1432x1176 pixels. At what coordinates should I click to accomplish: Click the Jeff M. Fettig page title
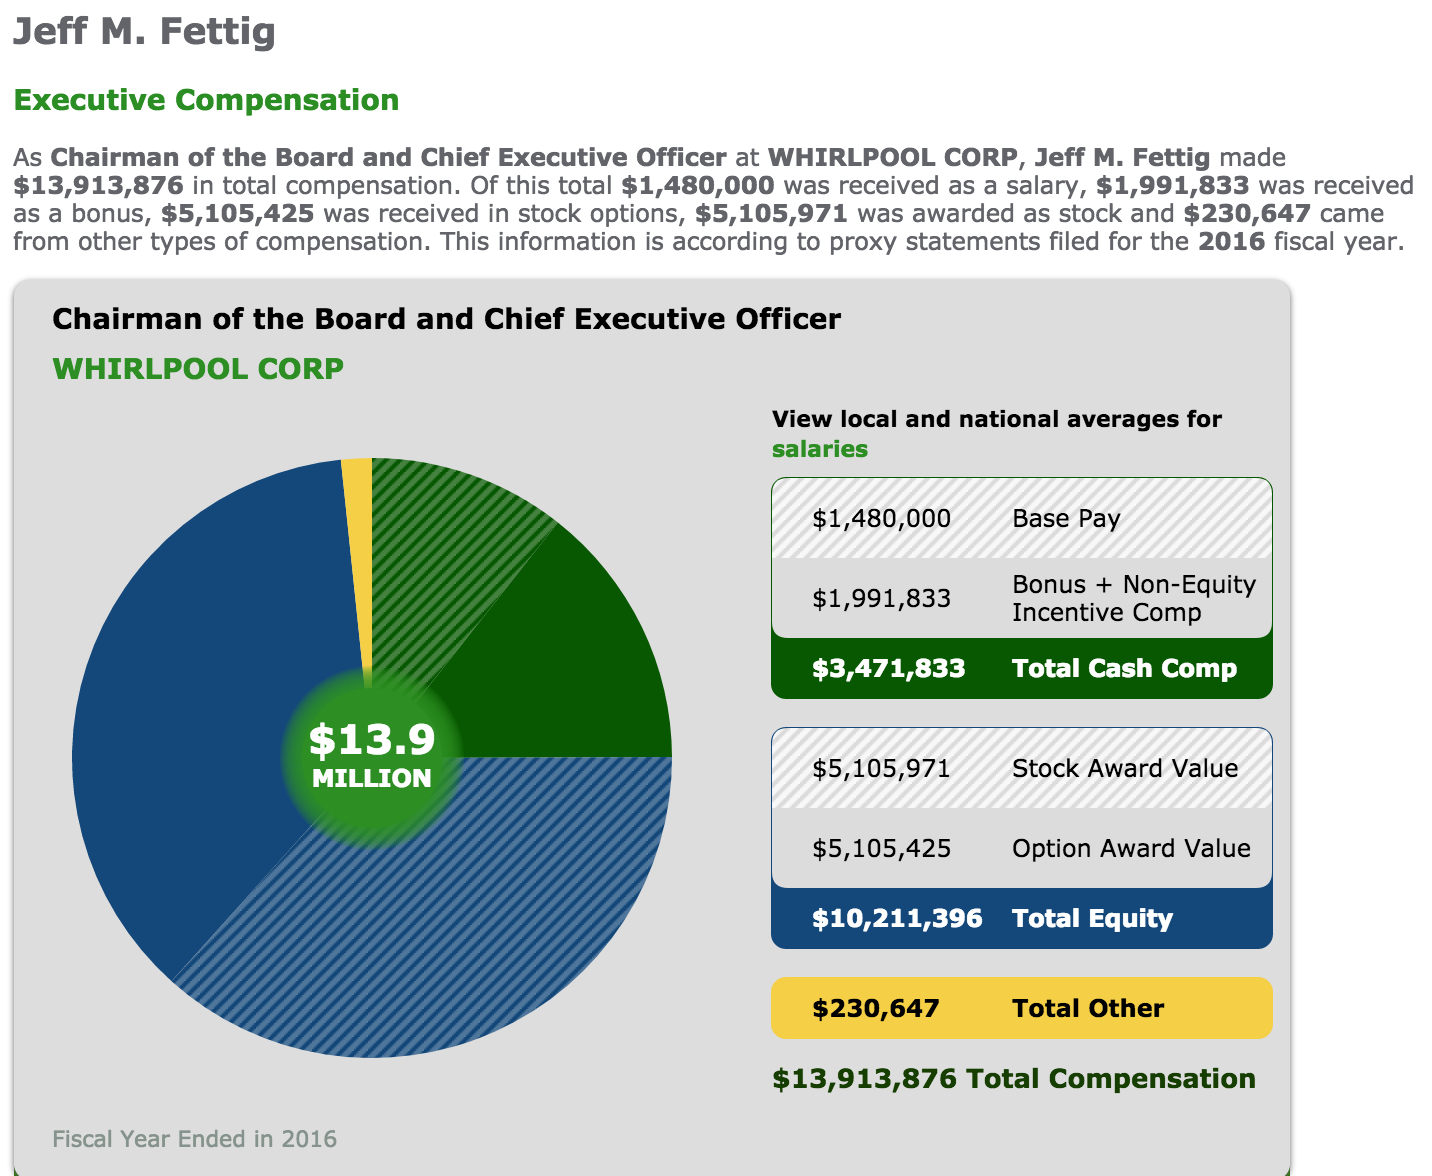point(144,31)
